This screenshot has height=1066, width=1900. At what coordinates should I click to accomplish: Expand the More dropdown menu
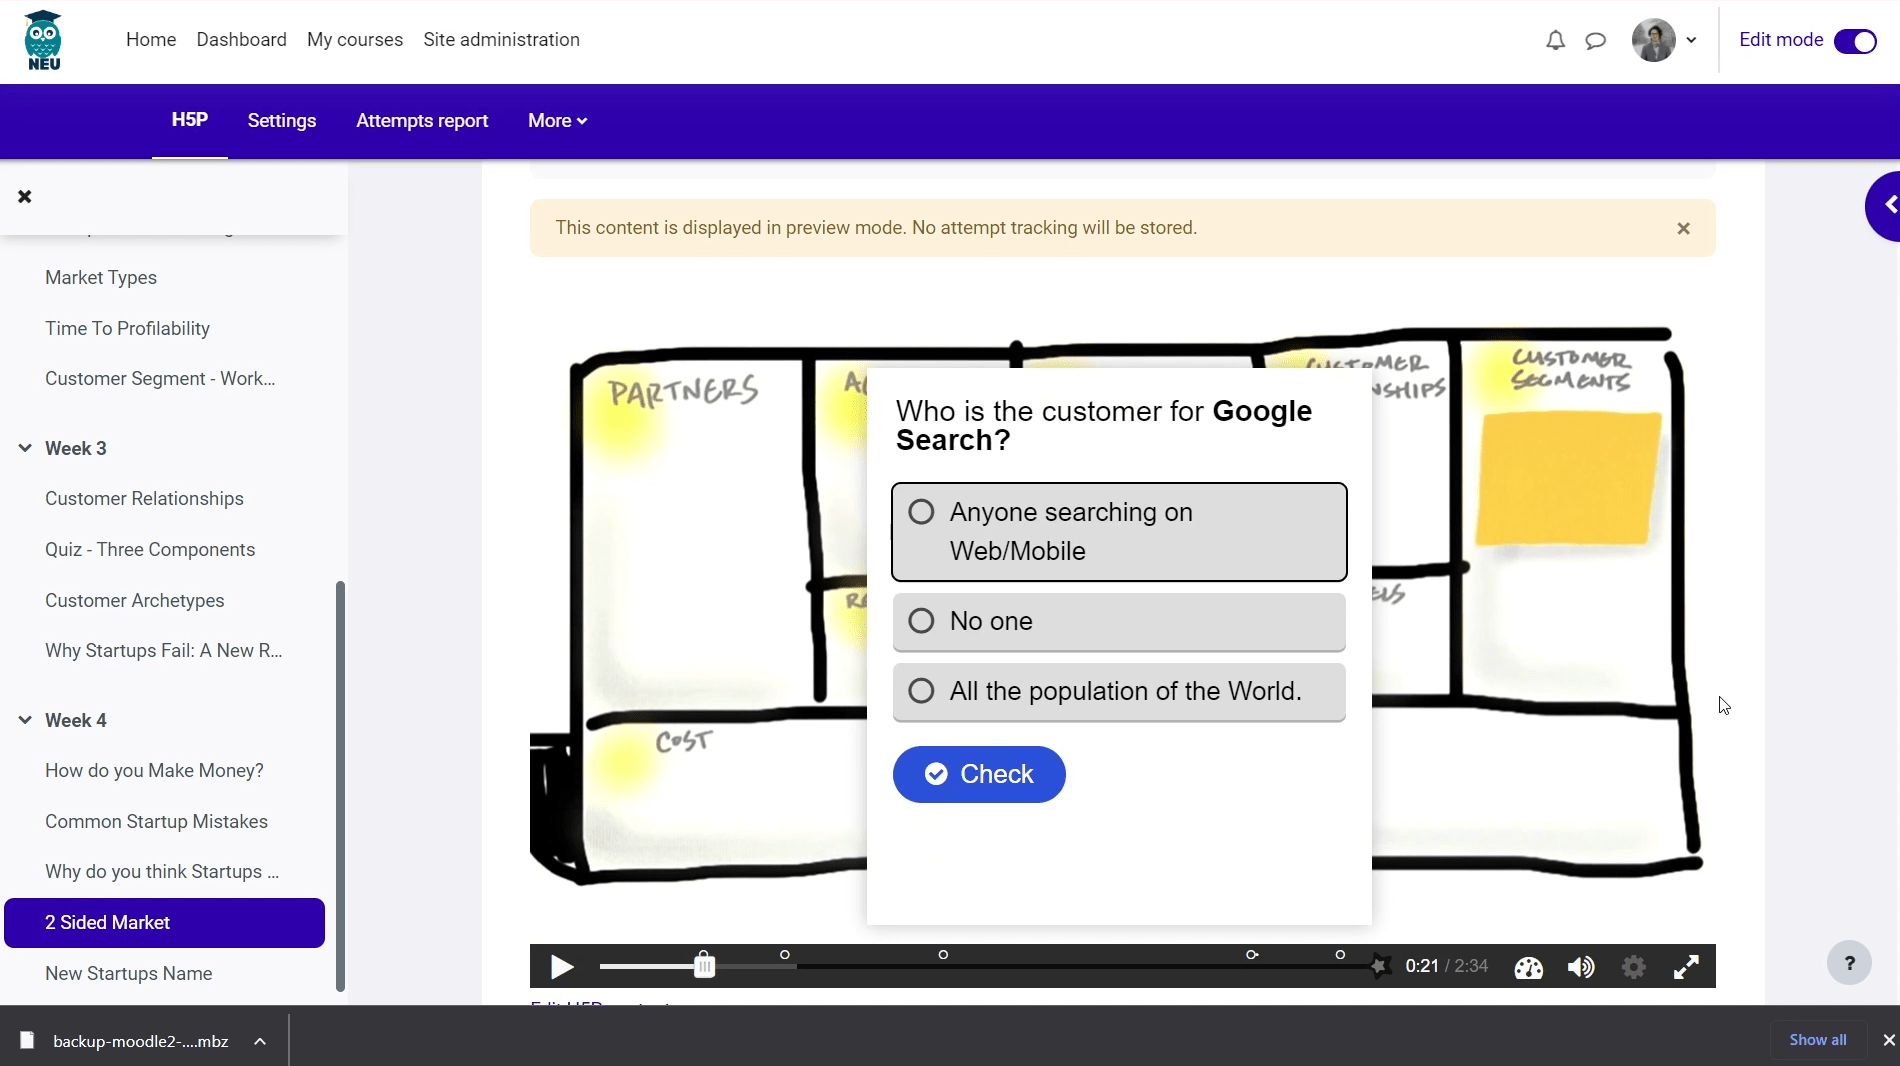557,121
